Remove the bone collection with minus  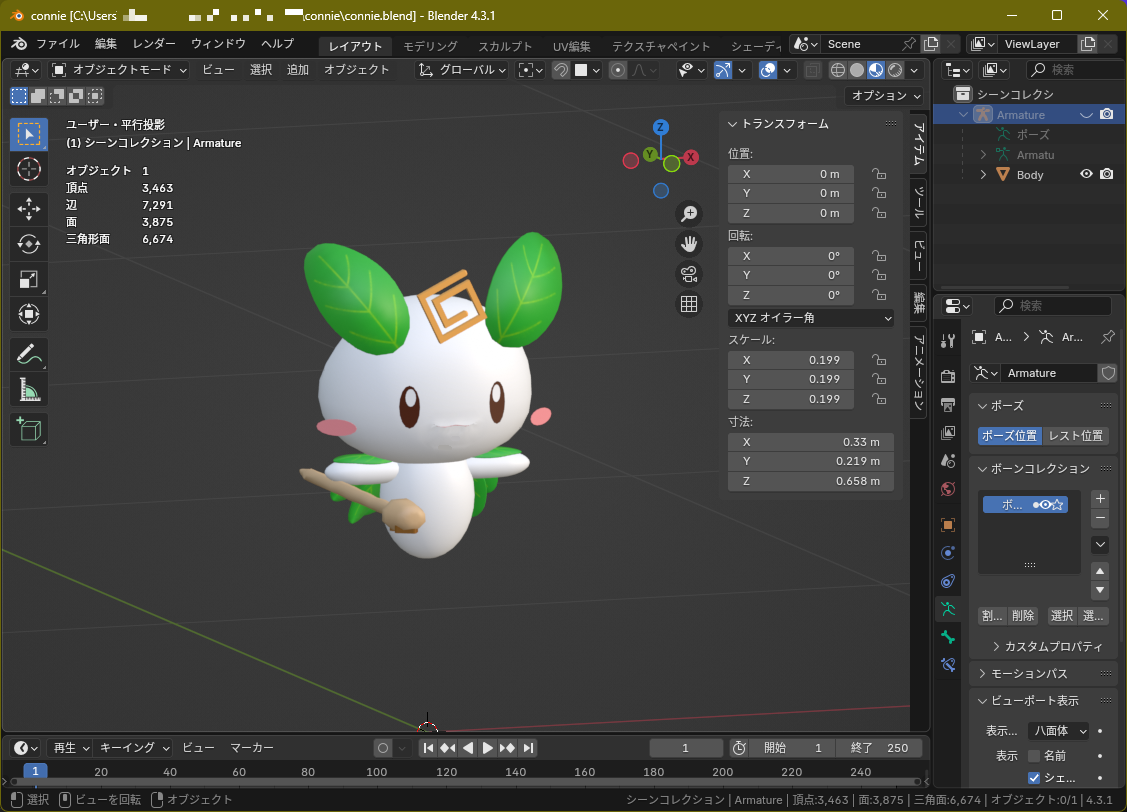1100,518
